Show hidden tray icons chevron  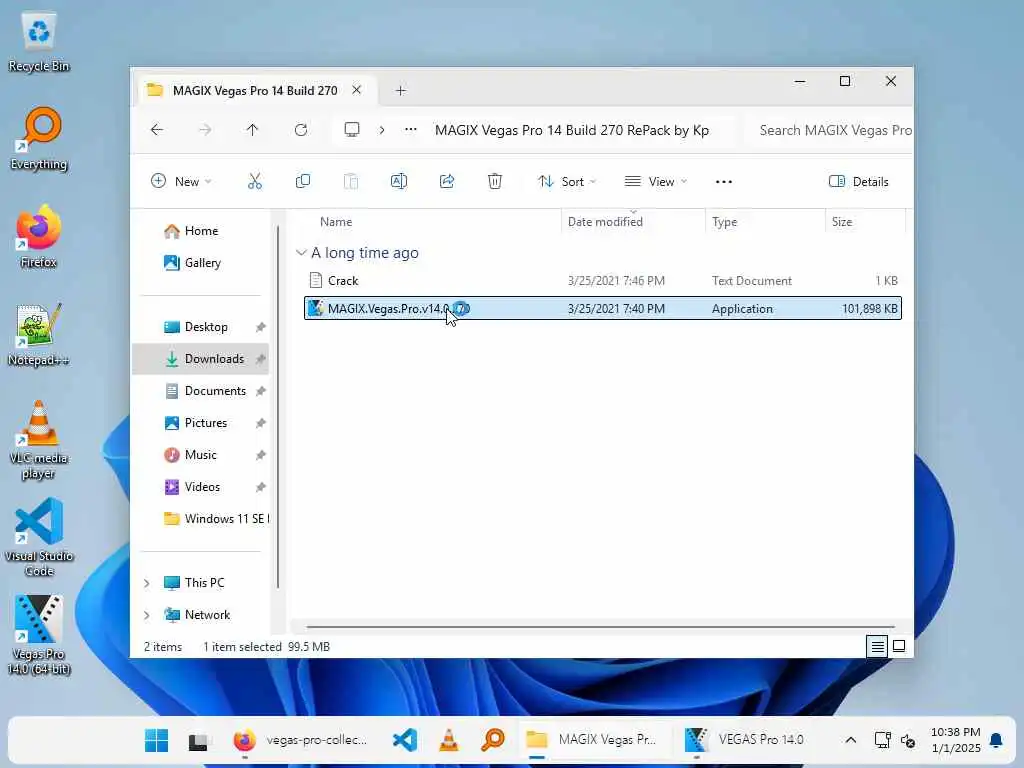pos(851,740)
